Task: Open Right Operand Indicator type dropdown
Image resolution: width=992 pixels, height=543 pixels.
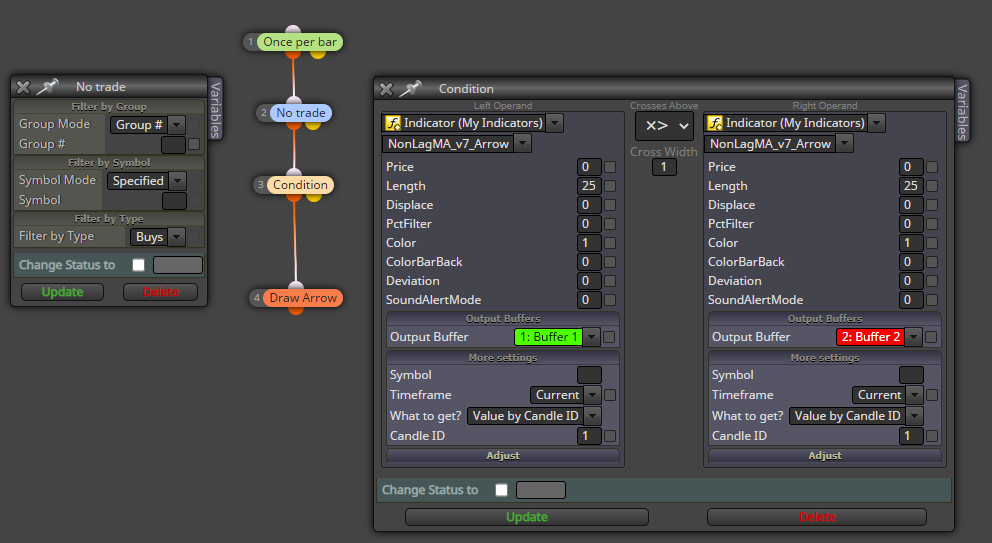Action: (876, 123)
